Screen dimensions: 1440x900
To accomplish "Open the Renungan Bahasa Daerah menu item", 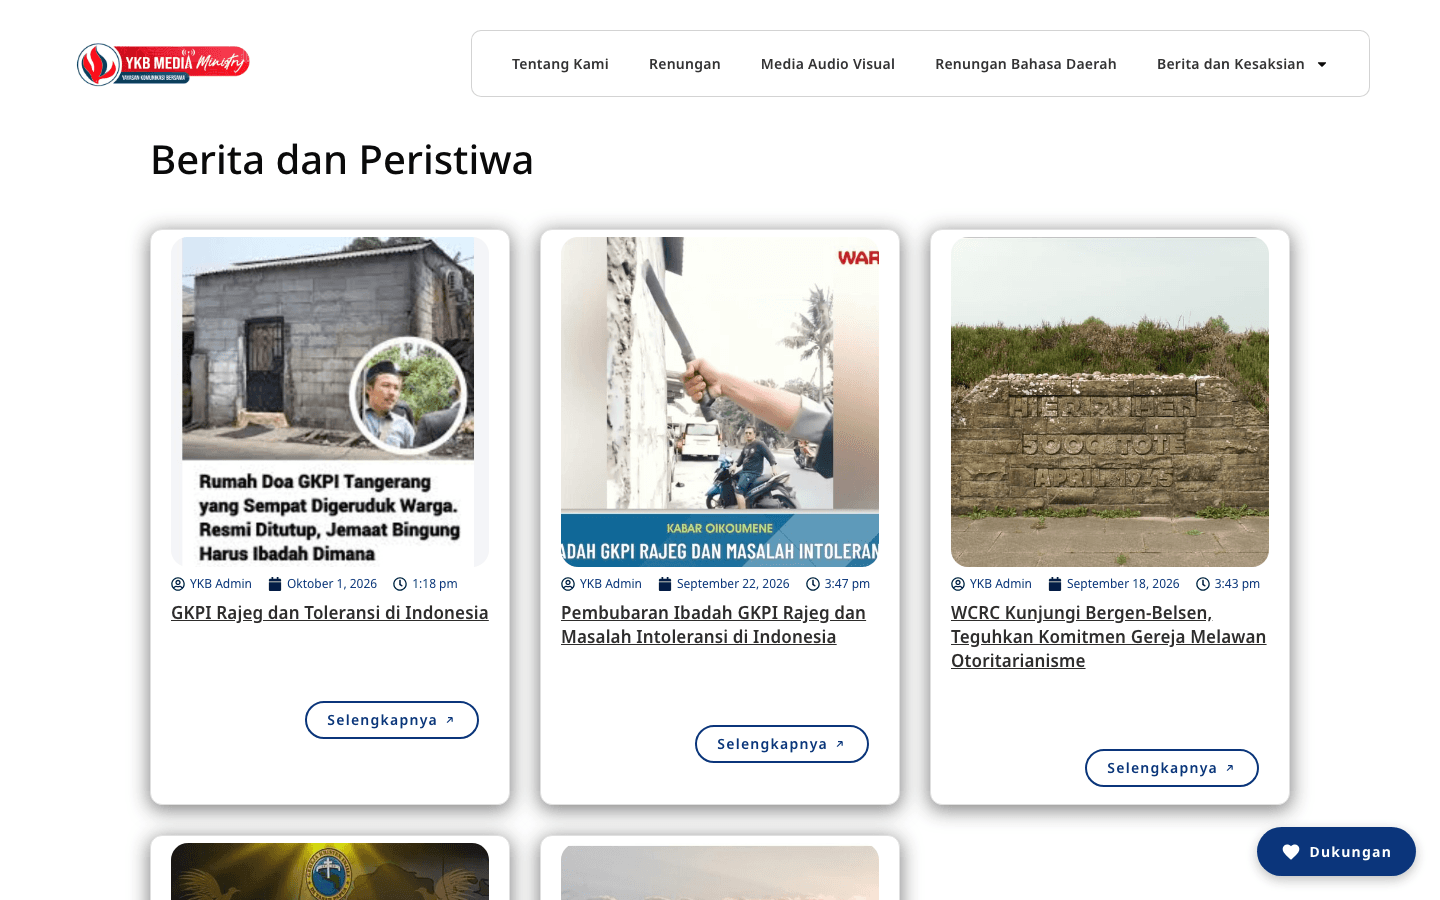I will point(1026,64).
